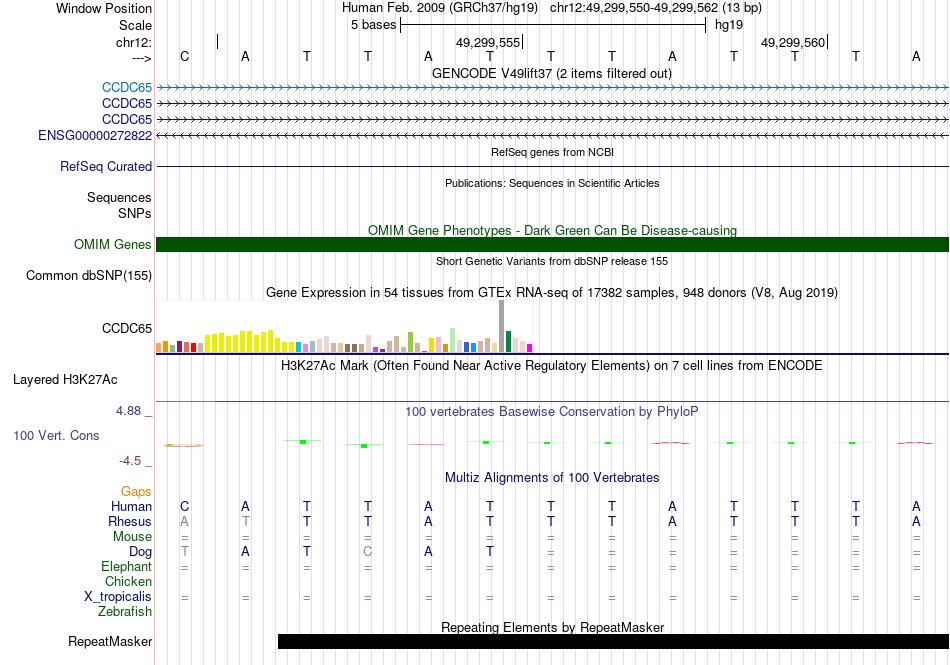The height and width of the screenshot is (665, 950).
Task: Click the Human species label in Multiz
Action: pos(131,506)
